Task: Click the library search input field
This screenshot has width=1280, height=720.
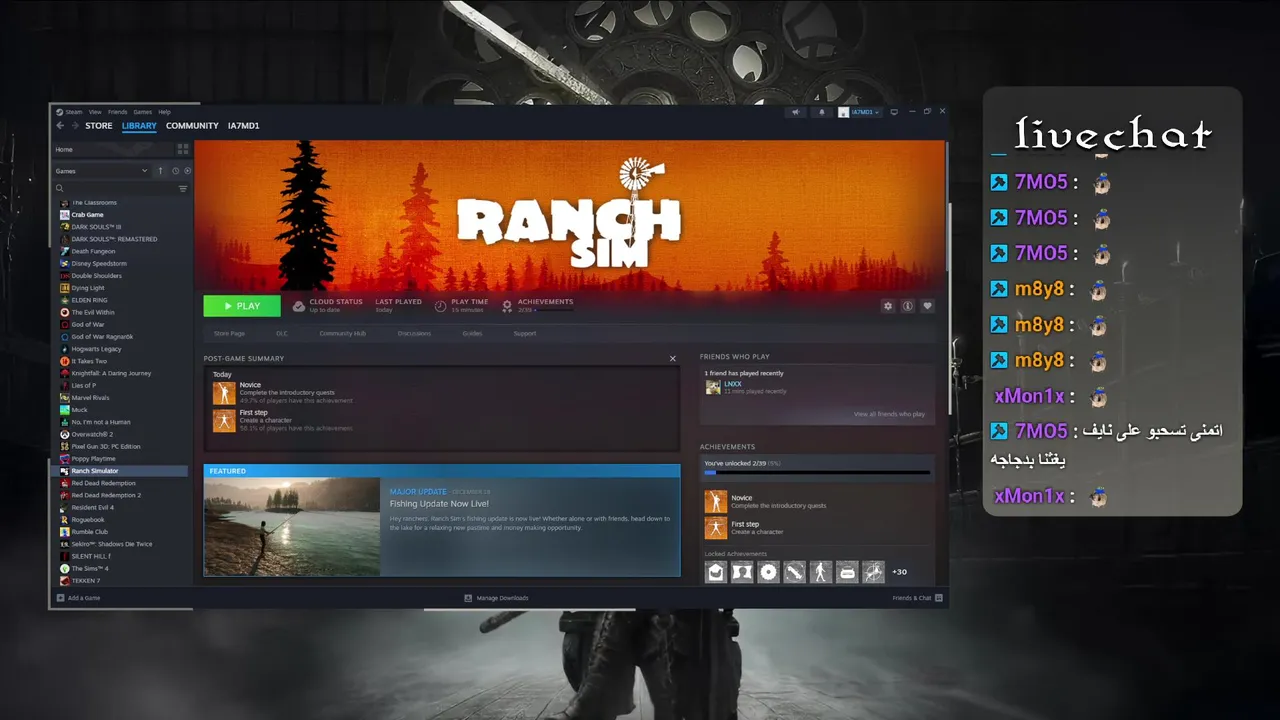Action: pos(120,188)
